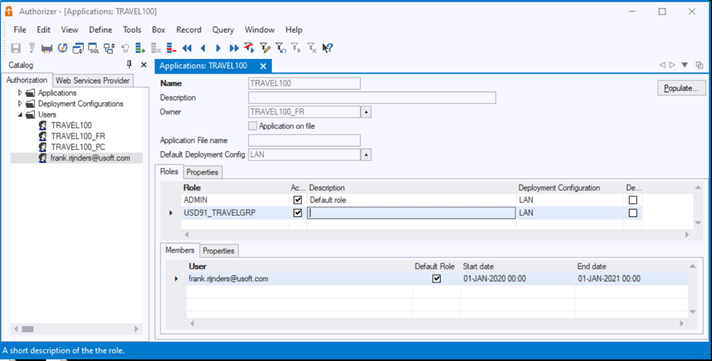Click the Application File name field
The height and width of the screenshot is (361, 712).
pyautogui.click(x=304, y=140)
